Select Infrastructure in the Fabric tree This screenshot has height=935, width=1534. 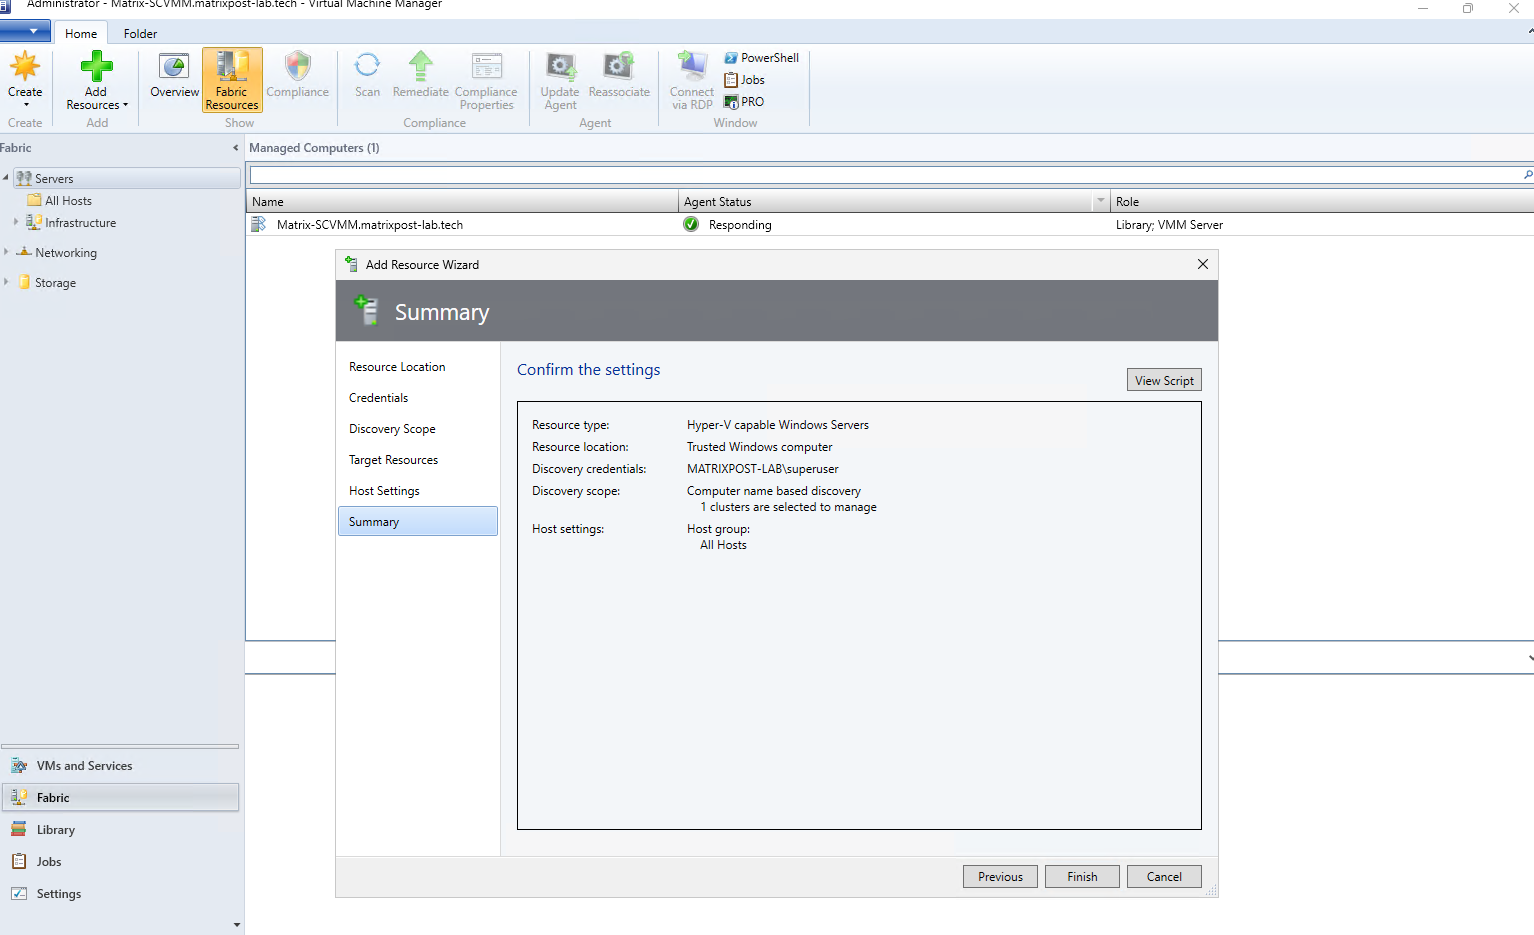point(80,223)
